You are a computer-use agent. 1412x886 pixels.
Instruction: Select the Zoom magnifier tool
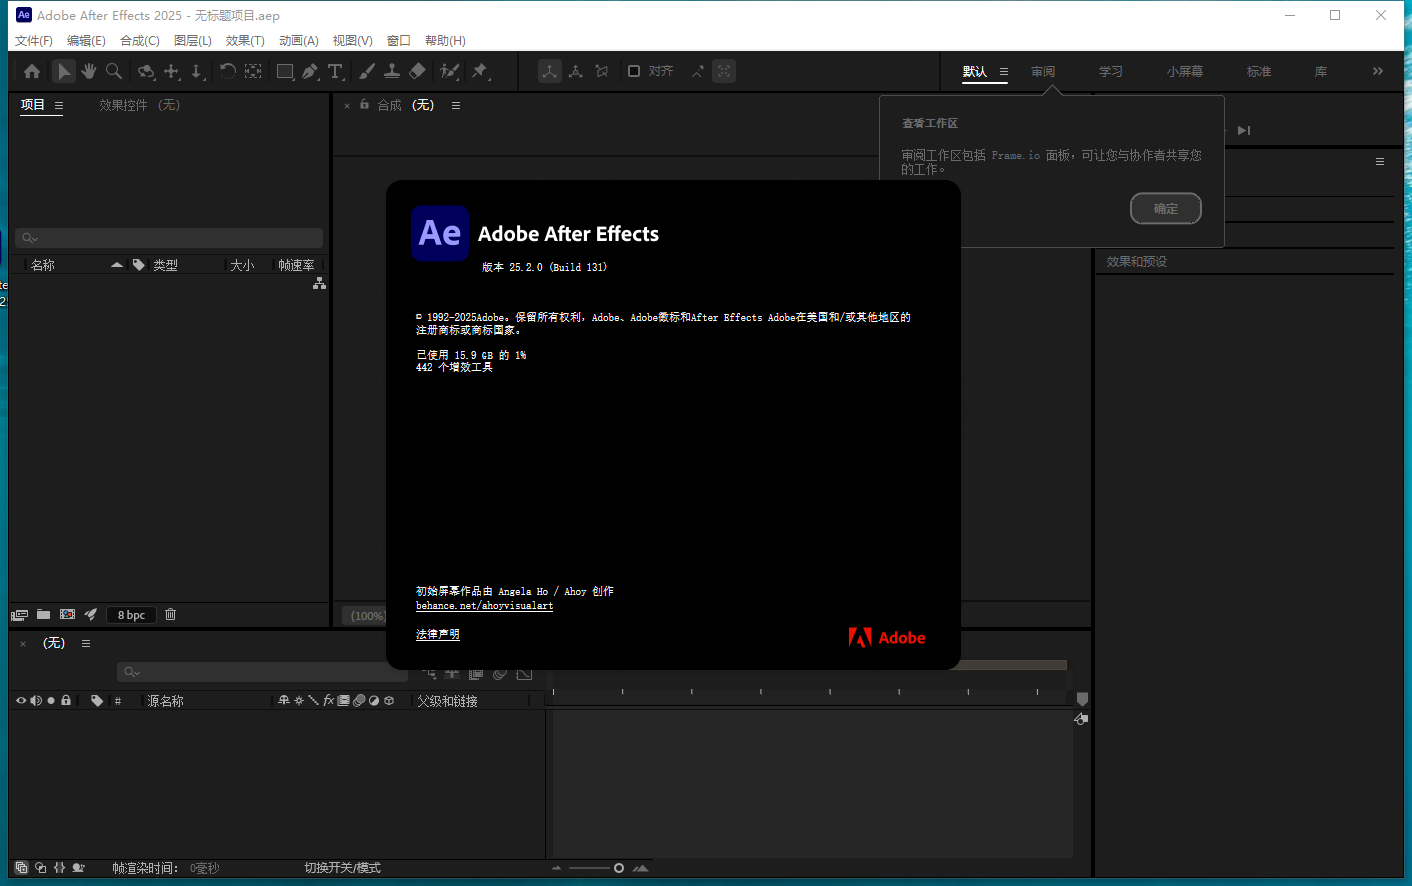(x=114, y=71)
